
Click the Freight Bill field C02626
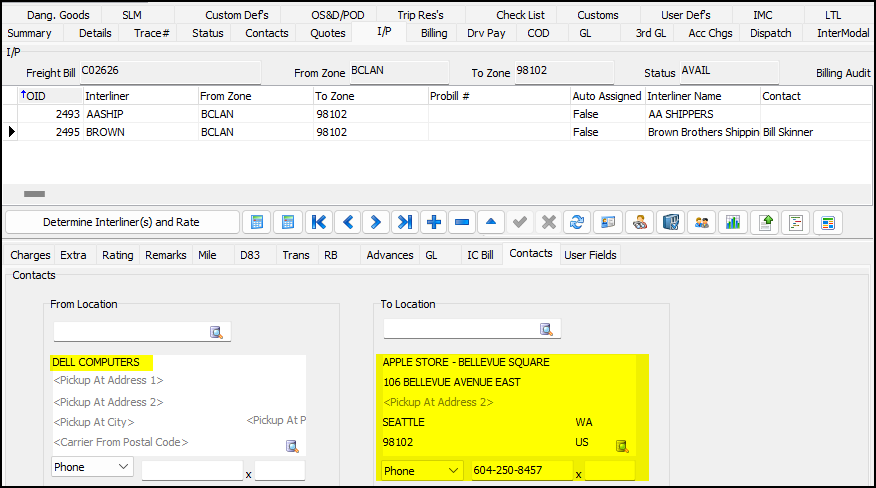click(168, 72)
